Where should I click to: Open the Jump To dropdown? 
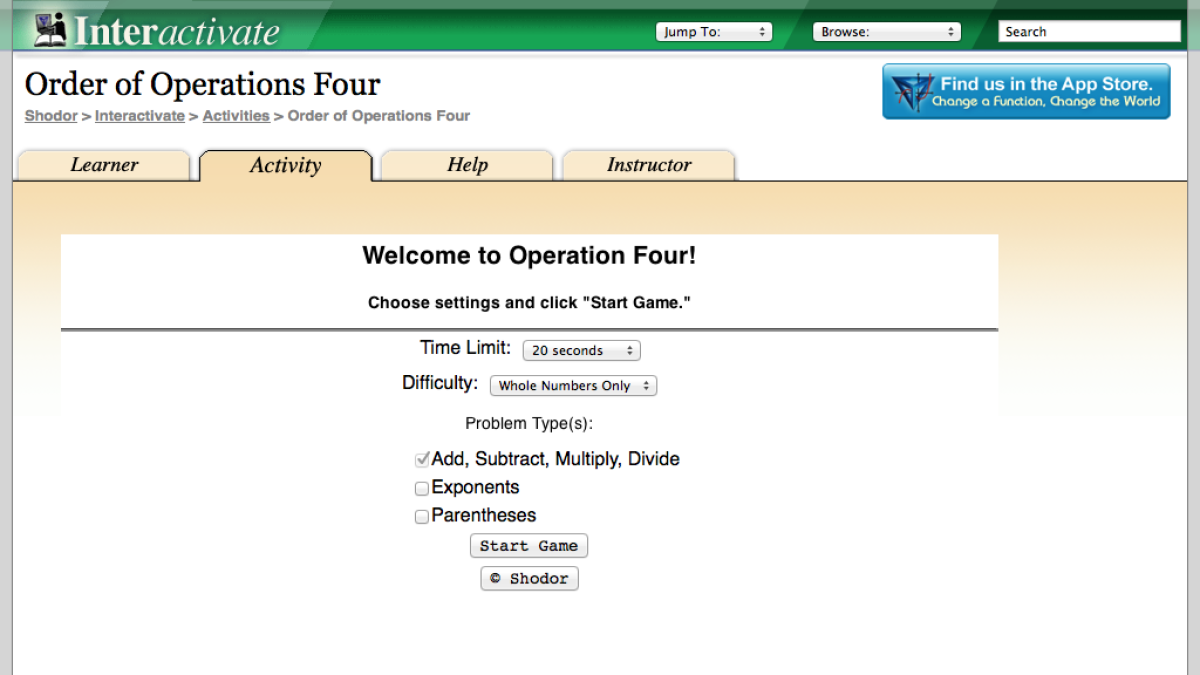click(x=714, y=31)
